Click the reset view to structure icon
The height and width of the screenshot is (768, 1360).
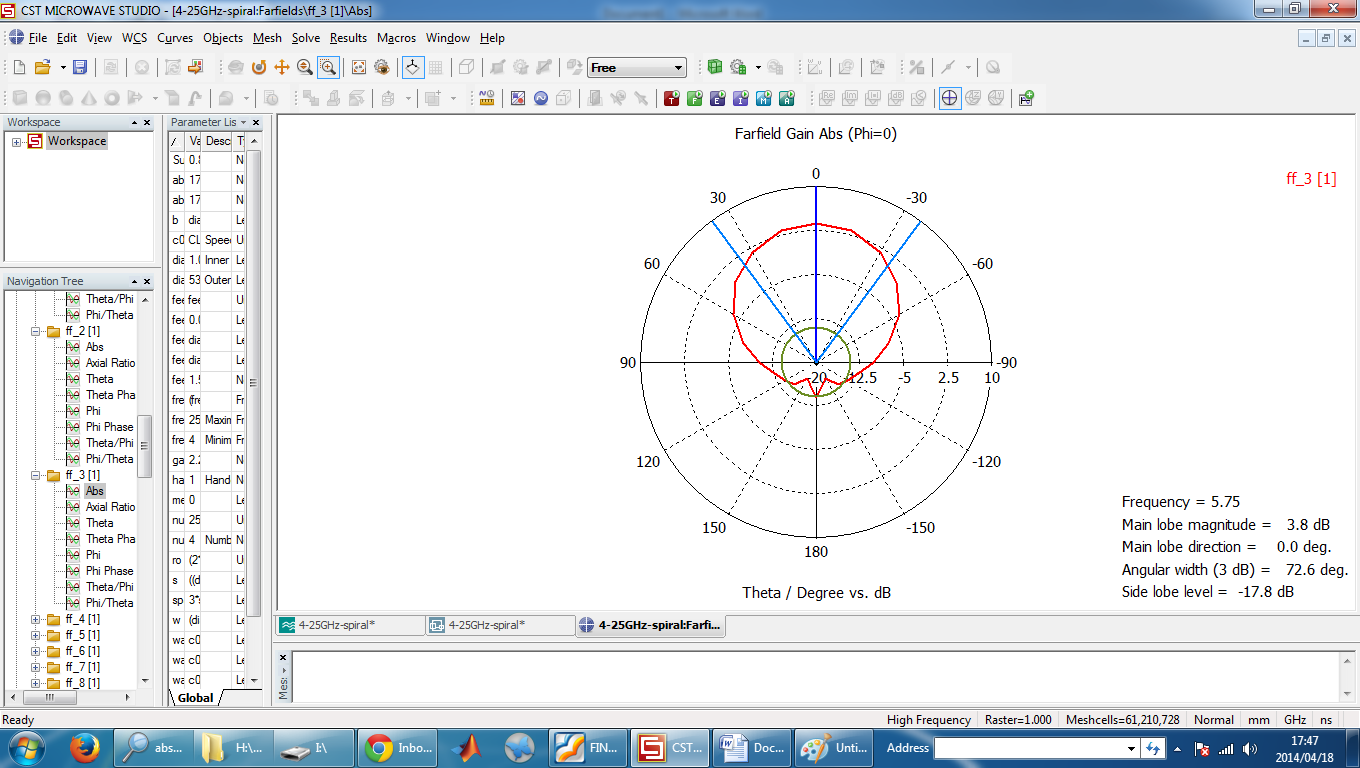pyautogui.click(x=359, y=67)
